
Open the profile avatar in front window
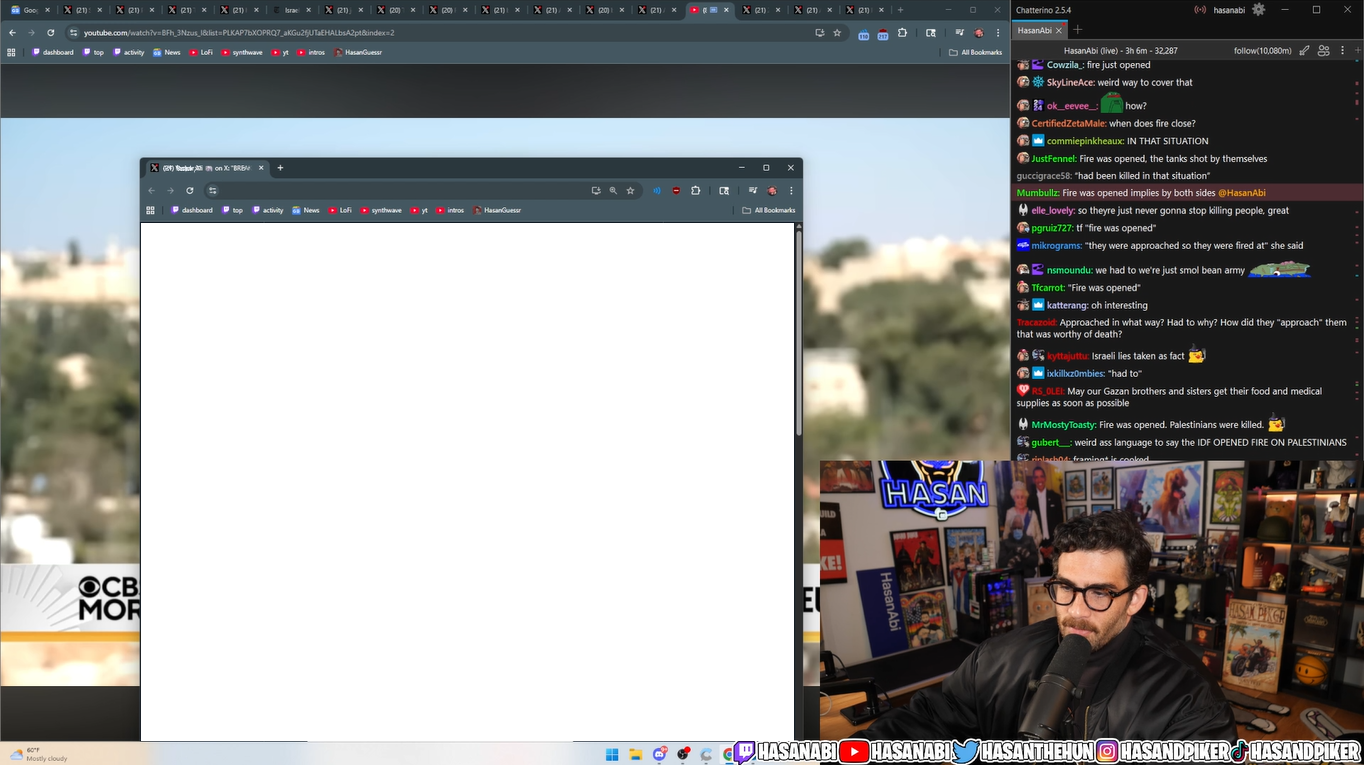click(772, 190)
